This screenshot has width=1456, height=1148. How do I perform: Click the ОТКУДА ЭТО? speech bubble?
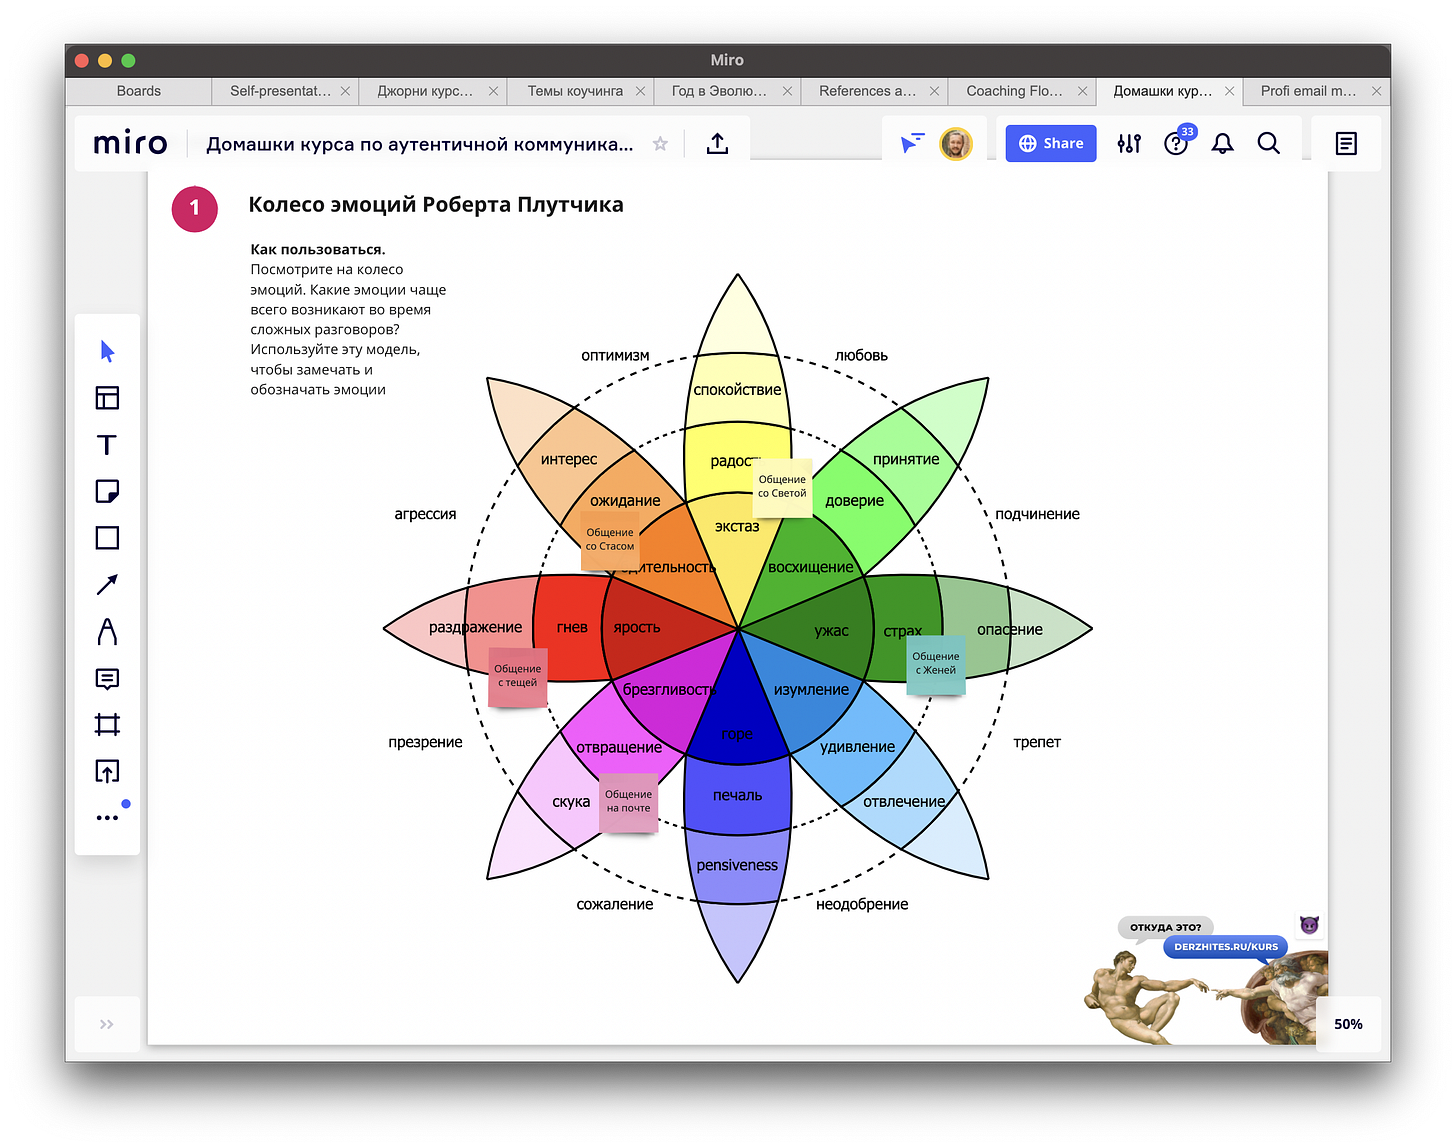pos(1165,928)
